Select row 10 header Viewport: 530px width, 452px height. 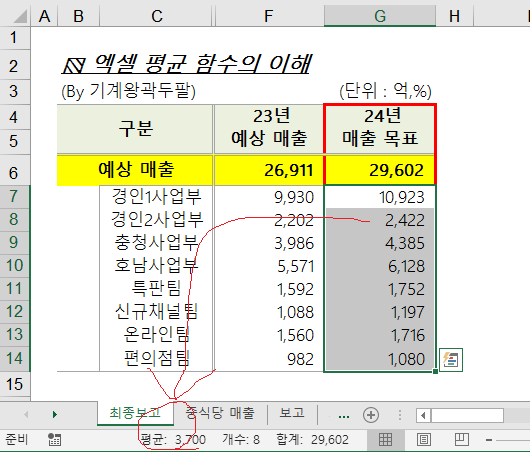15,266
